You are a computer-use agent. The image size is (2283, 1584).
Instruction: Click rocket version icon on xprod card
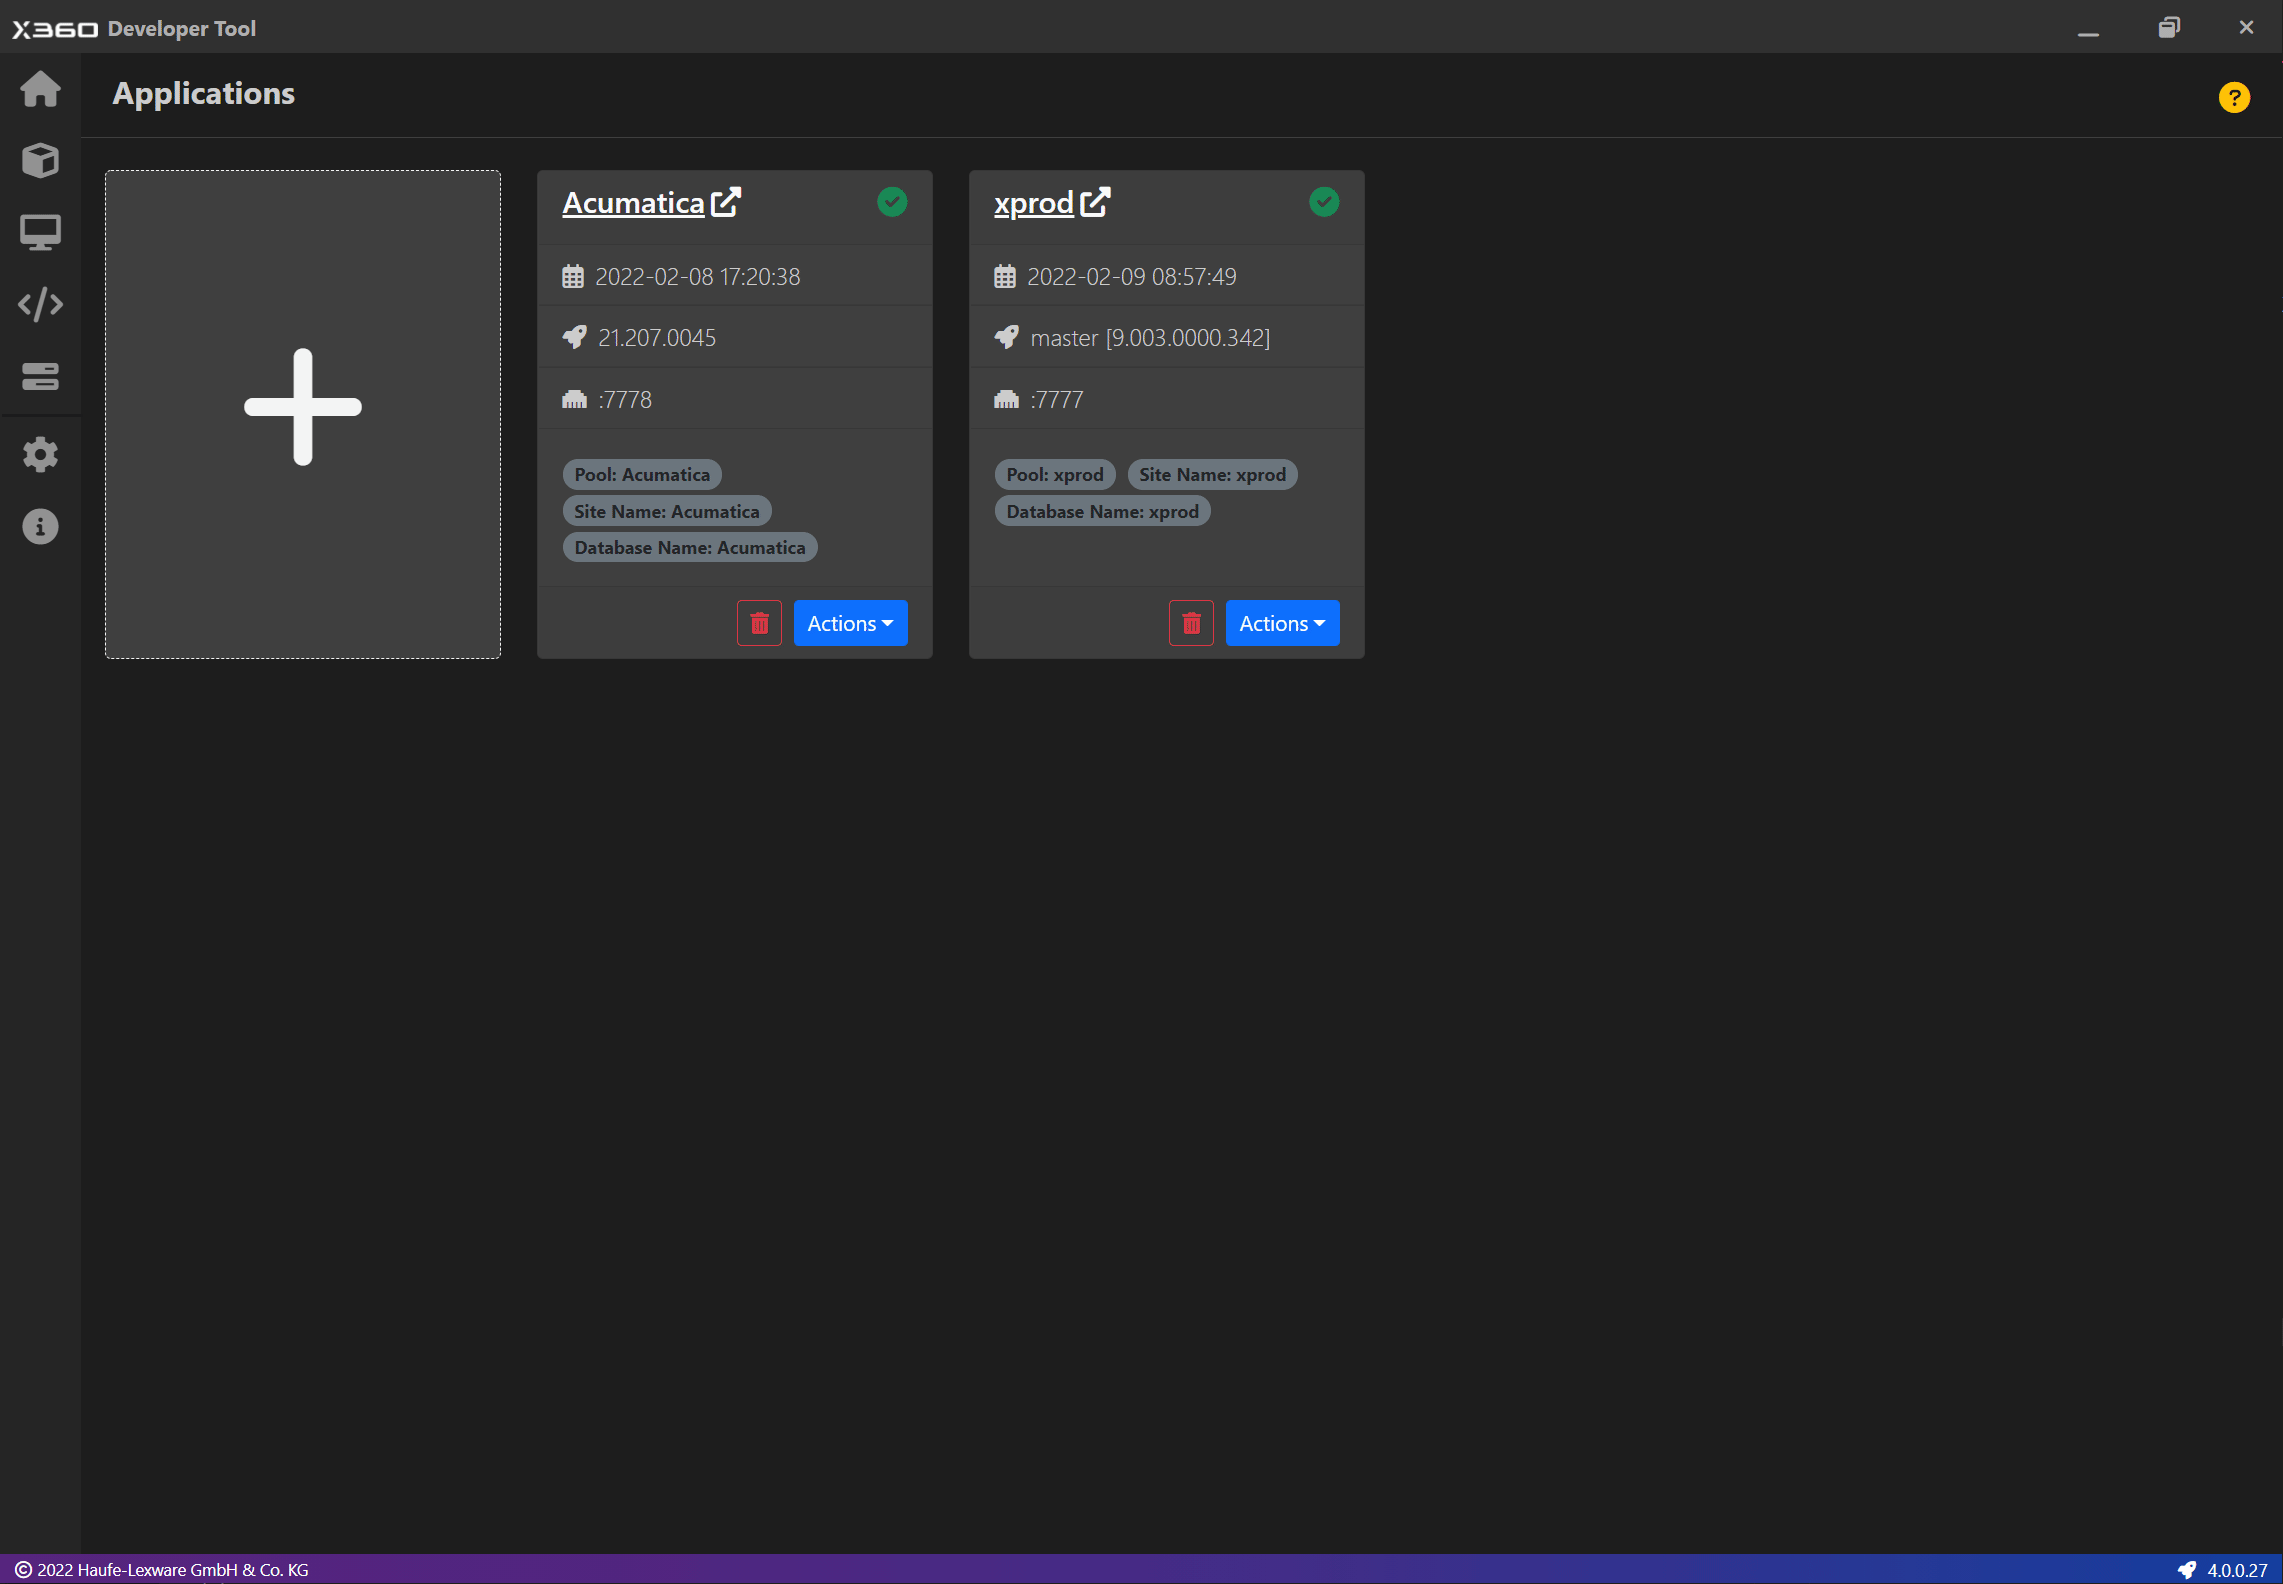[1007, 337]
